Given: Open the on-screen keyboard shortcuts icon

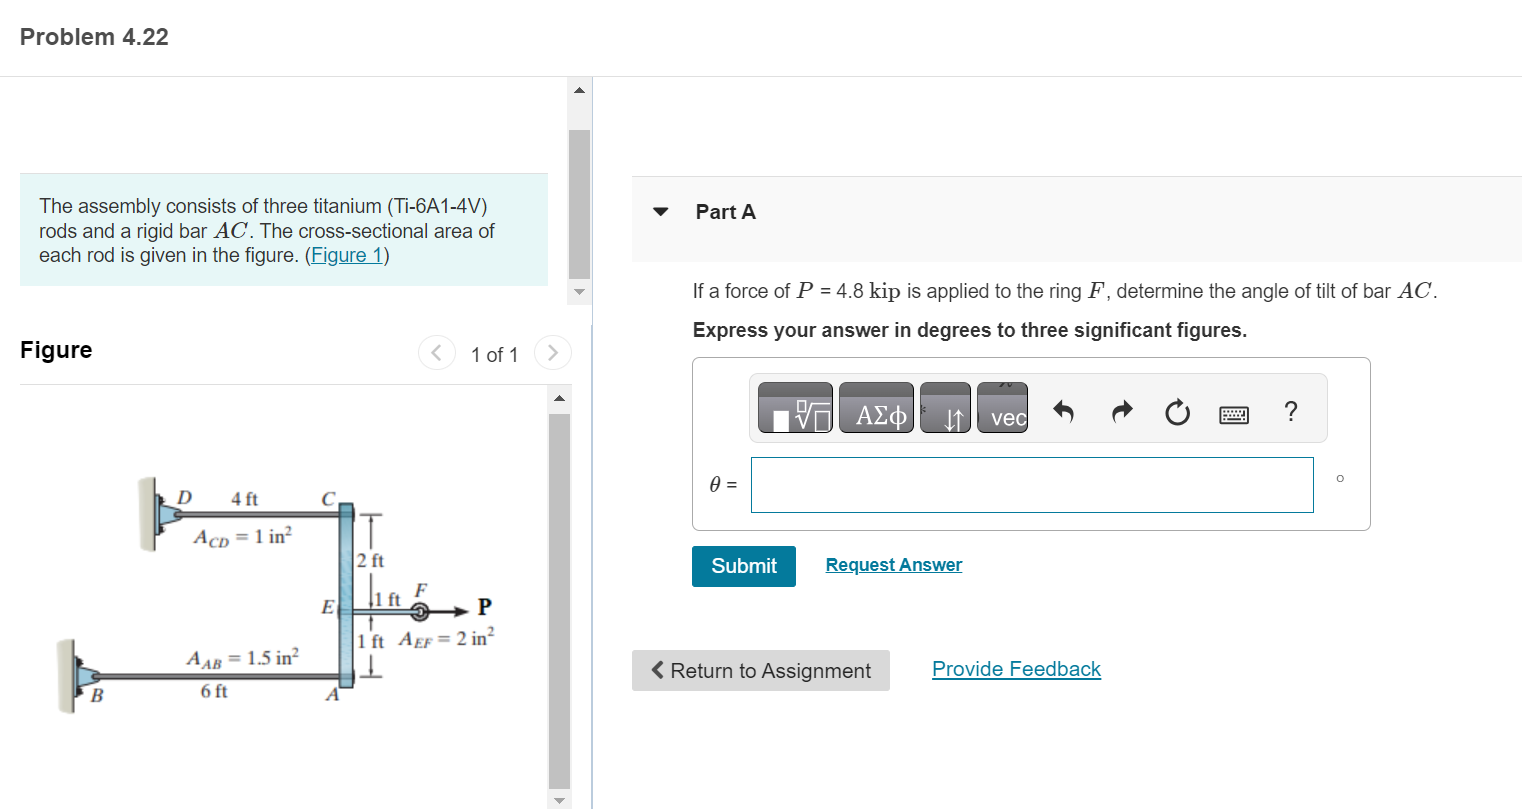Looking at the screenshot, I should pos(1234,413).
